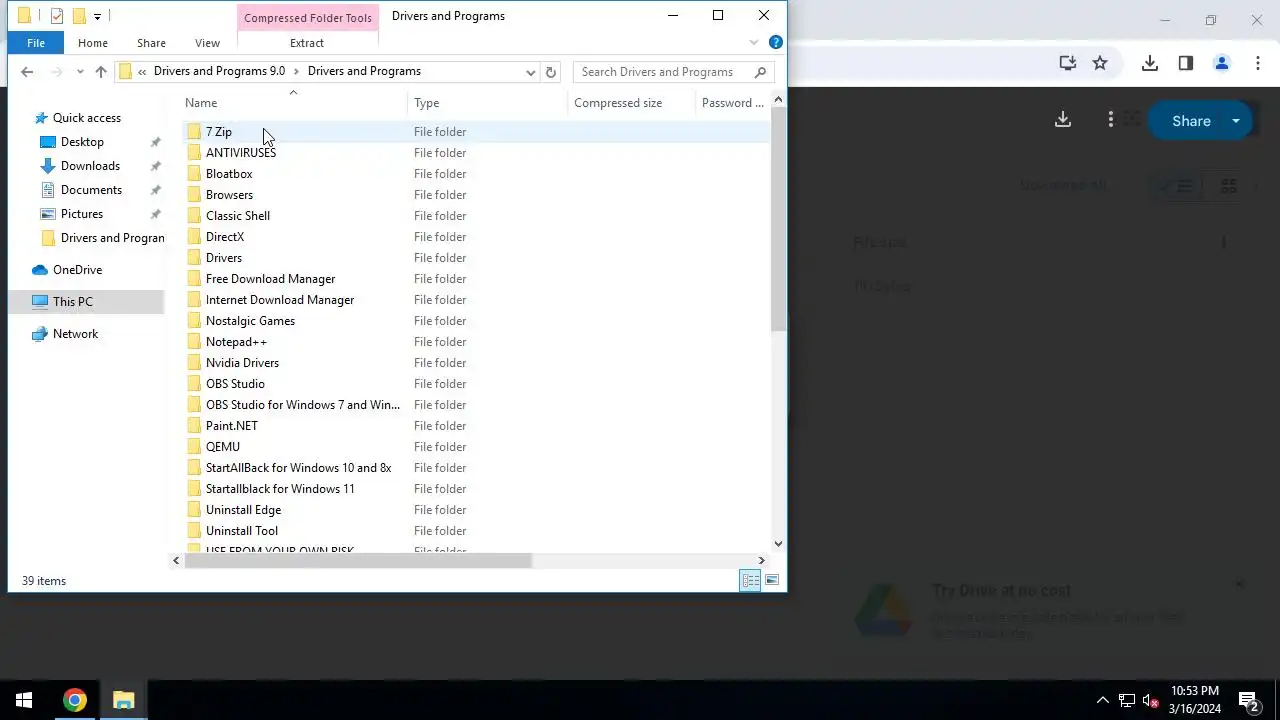Click Drivers and Programs 9.0 breadcrumb
Viewport: 1280px width, 720px height.
pyautogui.click(x=219, y=72)
